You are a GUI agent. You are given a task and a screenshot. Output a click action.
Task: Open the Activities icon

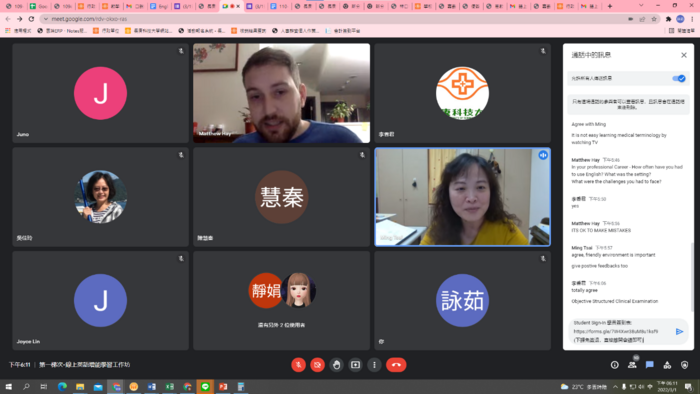(667, 365)
